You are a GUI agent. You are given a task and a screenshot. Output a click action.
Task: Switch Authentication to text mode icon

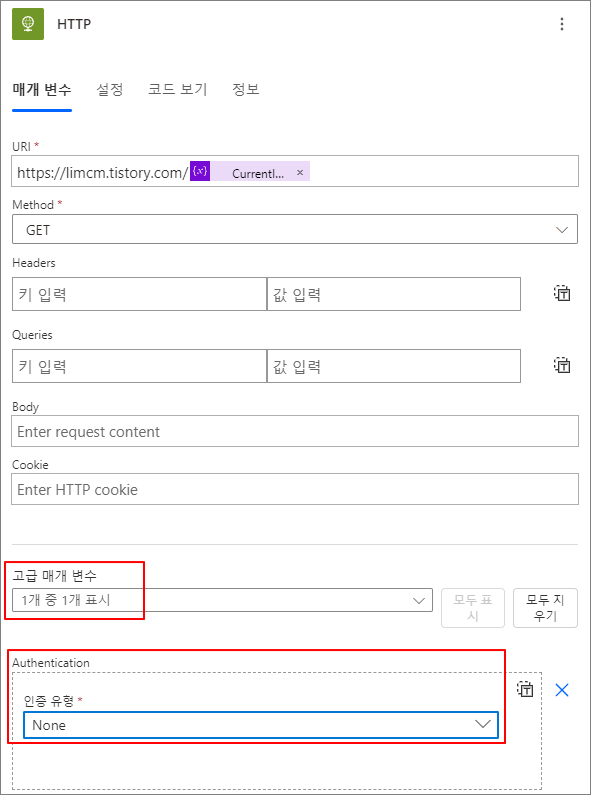click(526, 689)
